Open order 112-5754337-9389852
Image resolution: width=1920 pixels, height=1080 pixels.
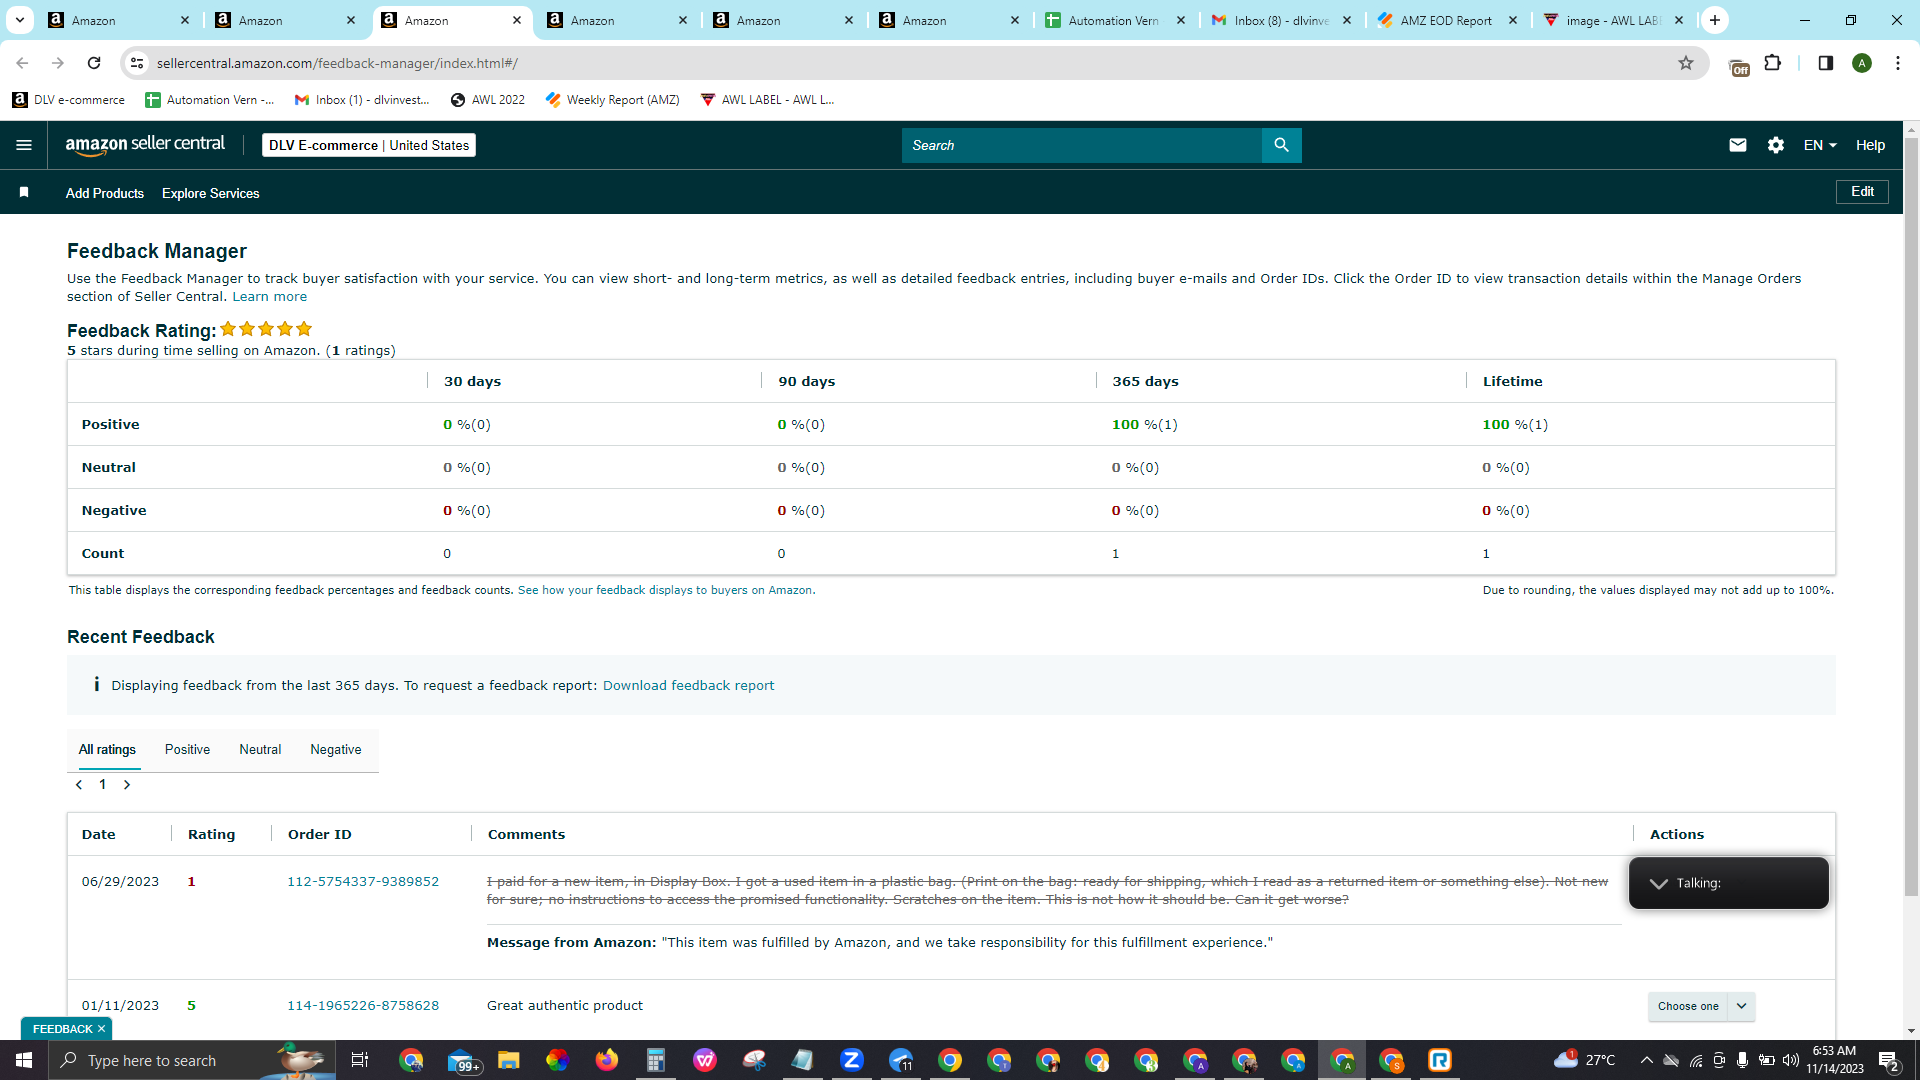tap(363, 881)
